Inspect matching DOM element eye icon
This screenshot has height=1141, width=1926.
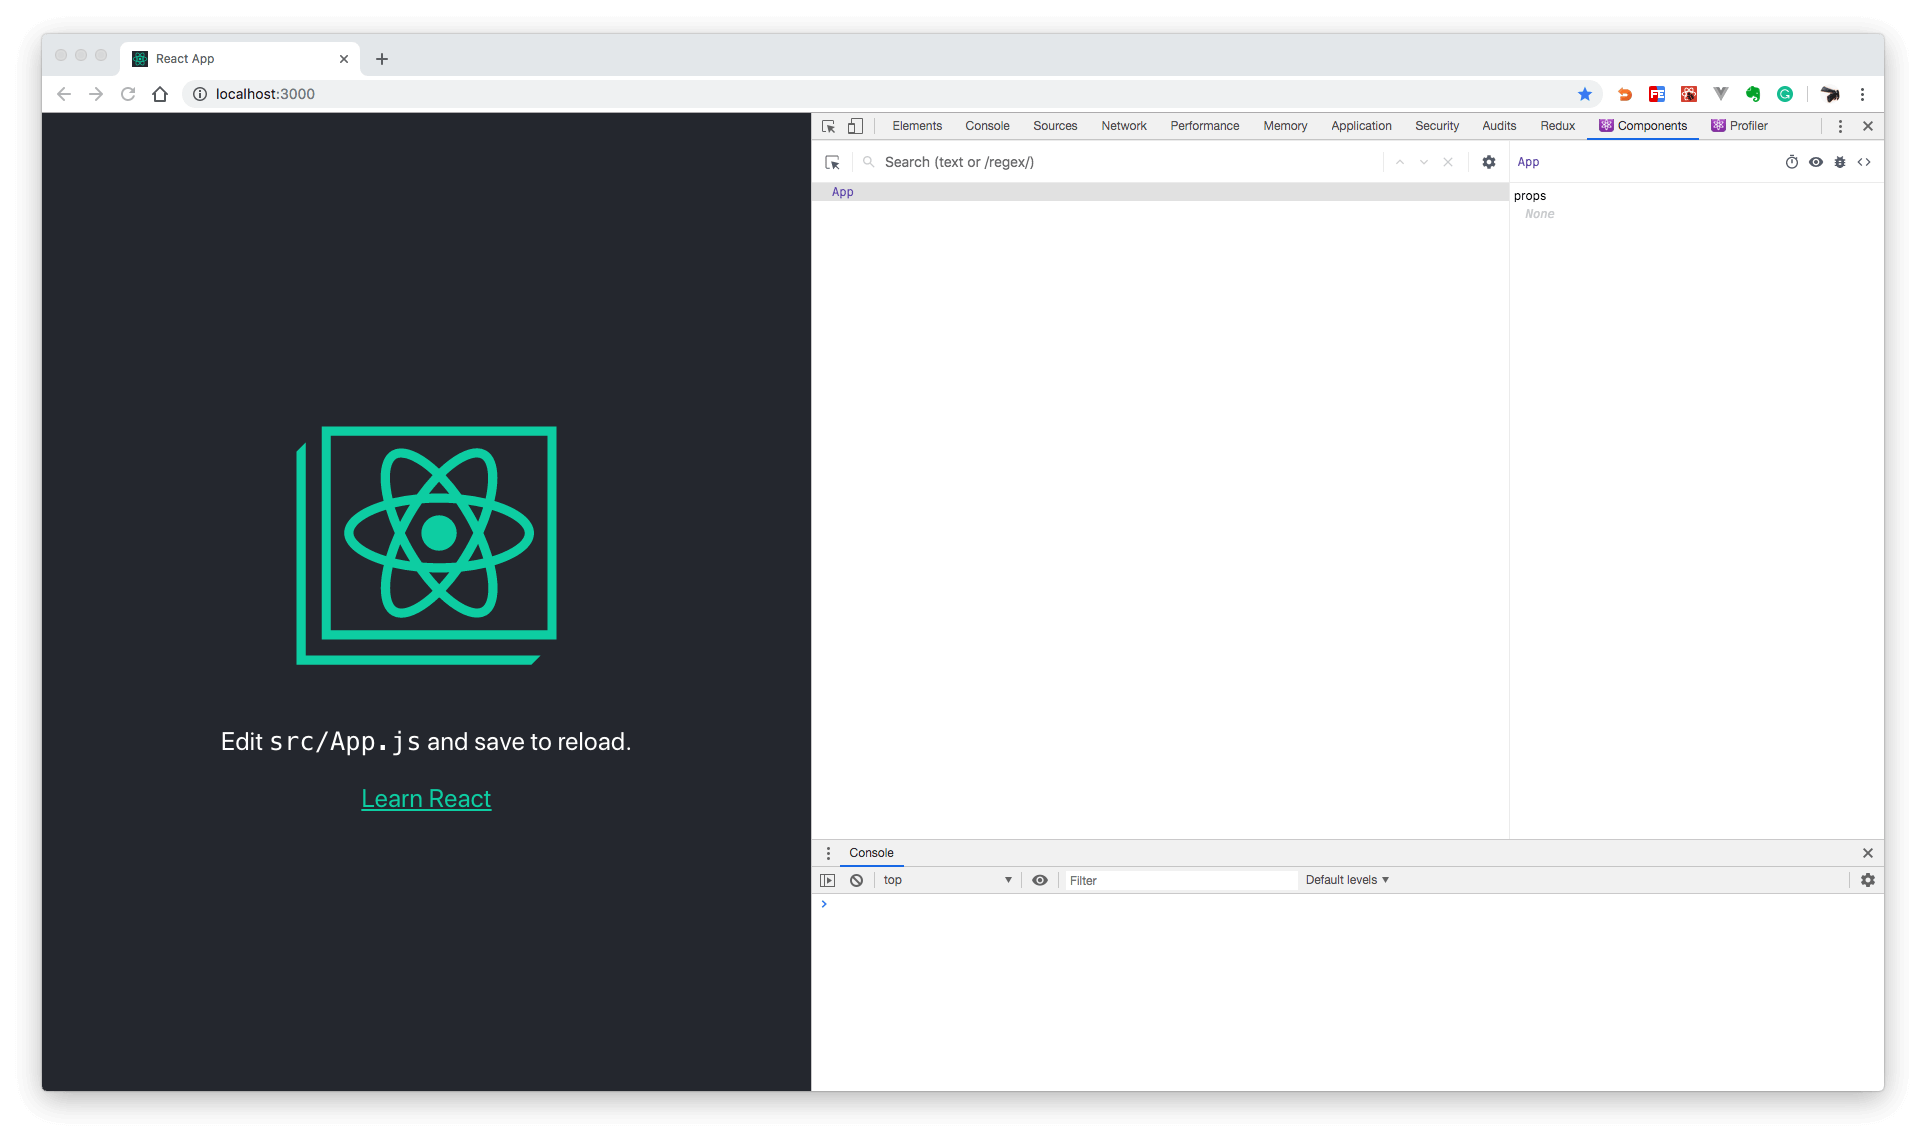pos(1816,162)
